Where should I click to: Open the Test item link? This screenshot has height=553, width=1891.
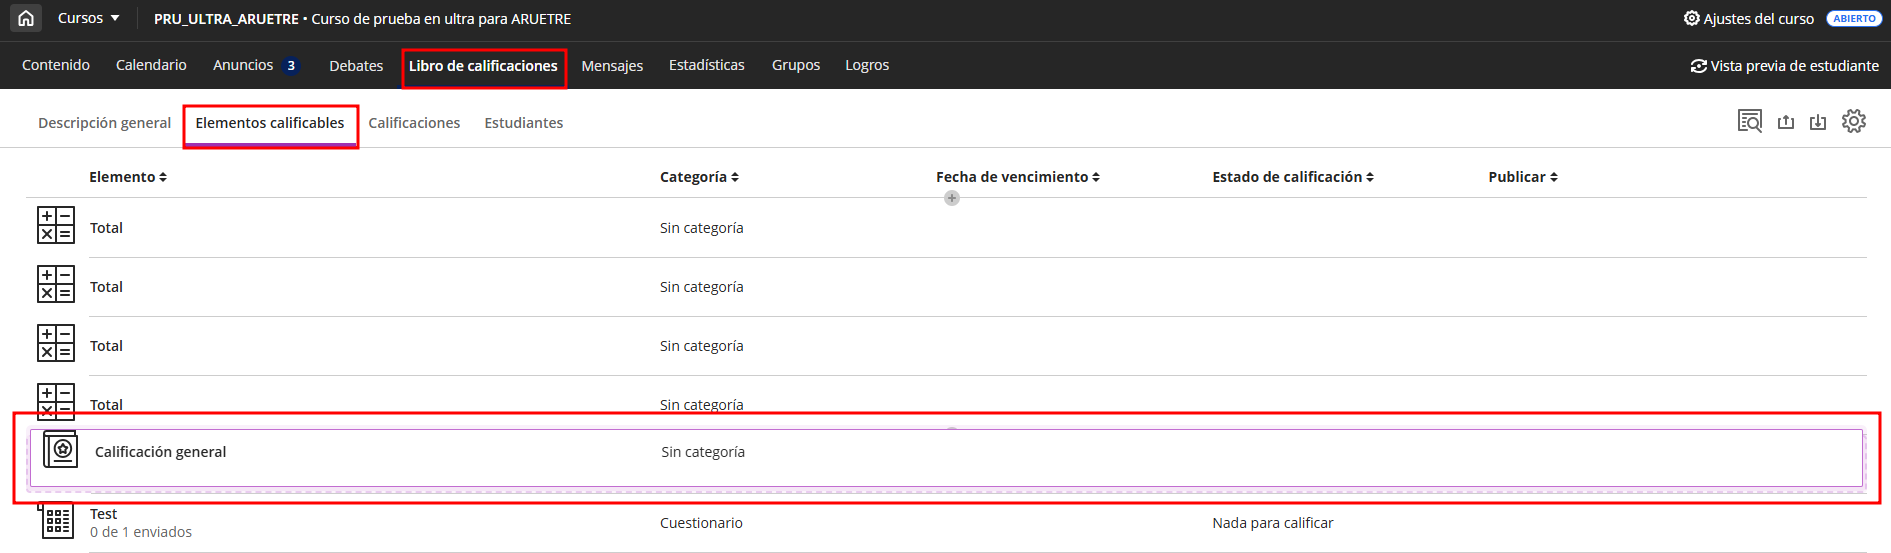click(103, 514)
